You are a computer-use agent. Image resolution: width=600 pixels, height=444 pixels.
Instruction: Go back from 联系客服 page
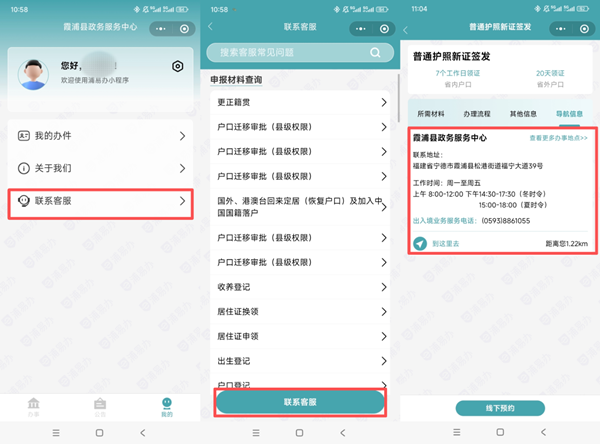coord(210,26)
